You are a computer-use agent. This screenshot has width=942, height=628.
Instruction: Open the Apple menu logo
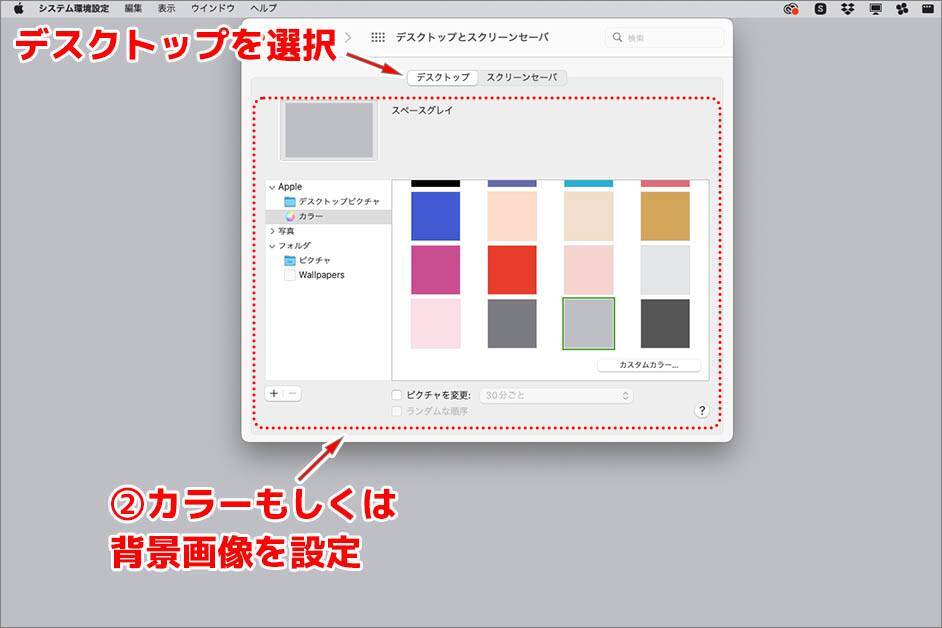coord(18,8)
